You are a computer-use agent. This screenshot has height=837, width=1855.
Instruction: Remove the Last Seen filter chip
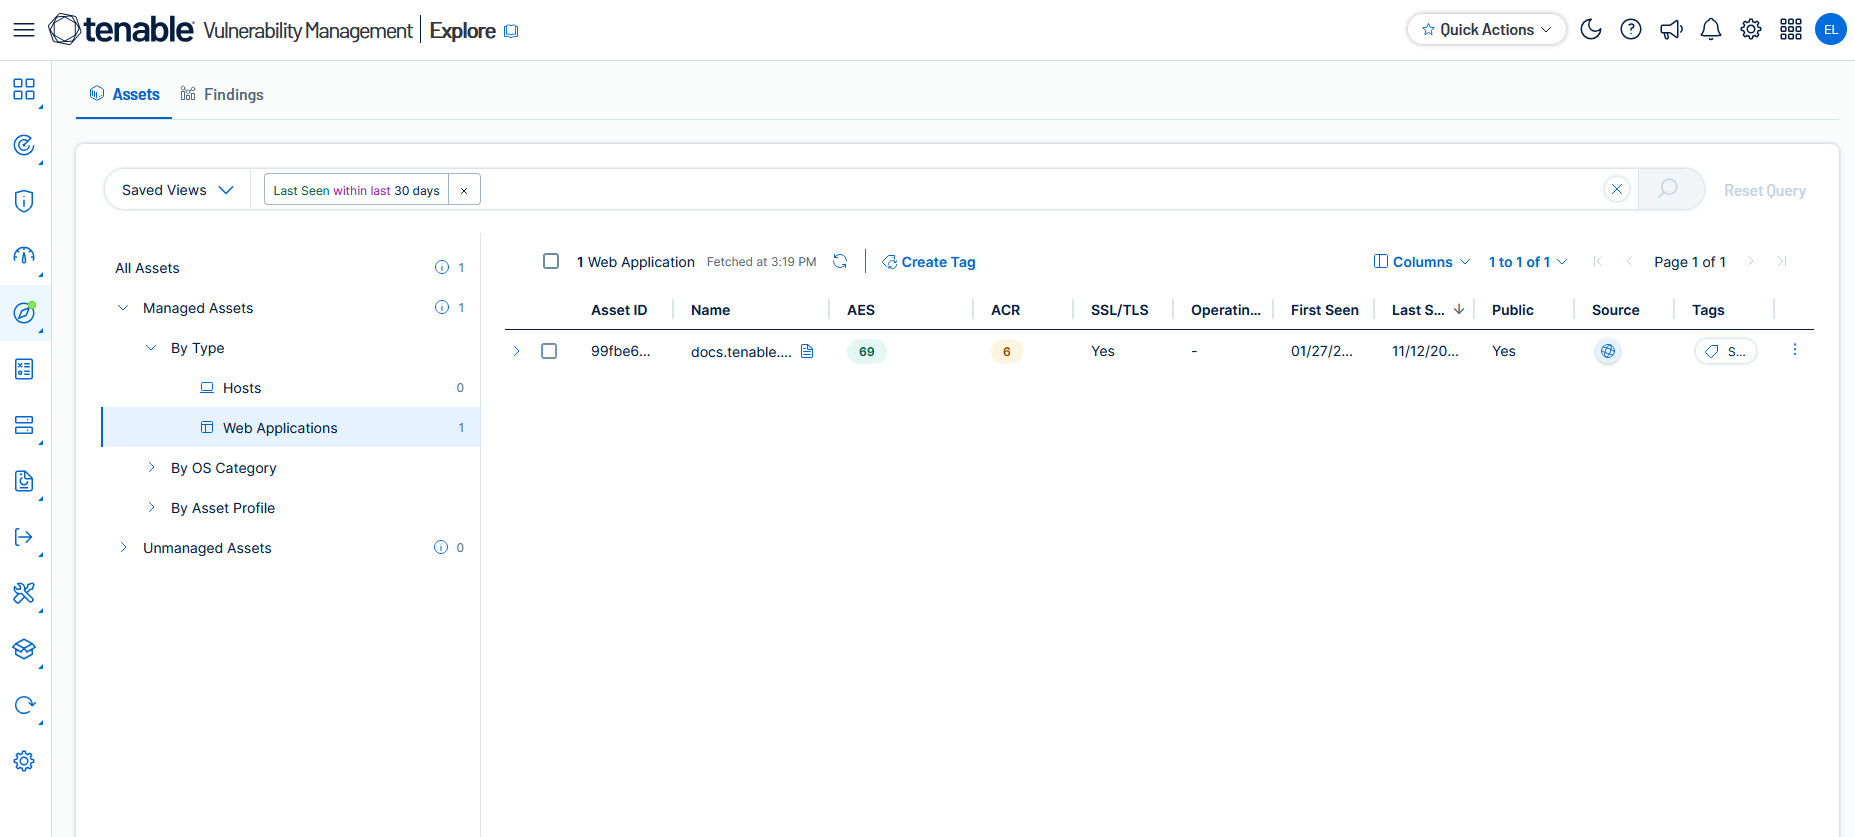click(464, 190)
